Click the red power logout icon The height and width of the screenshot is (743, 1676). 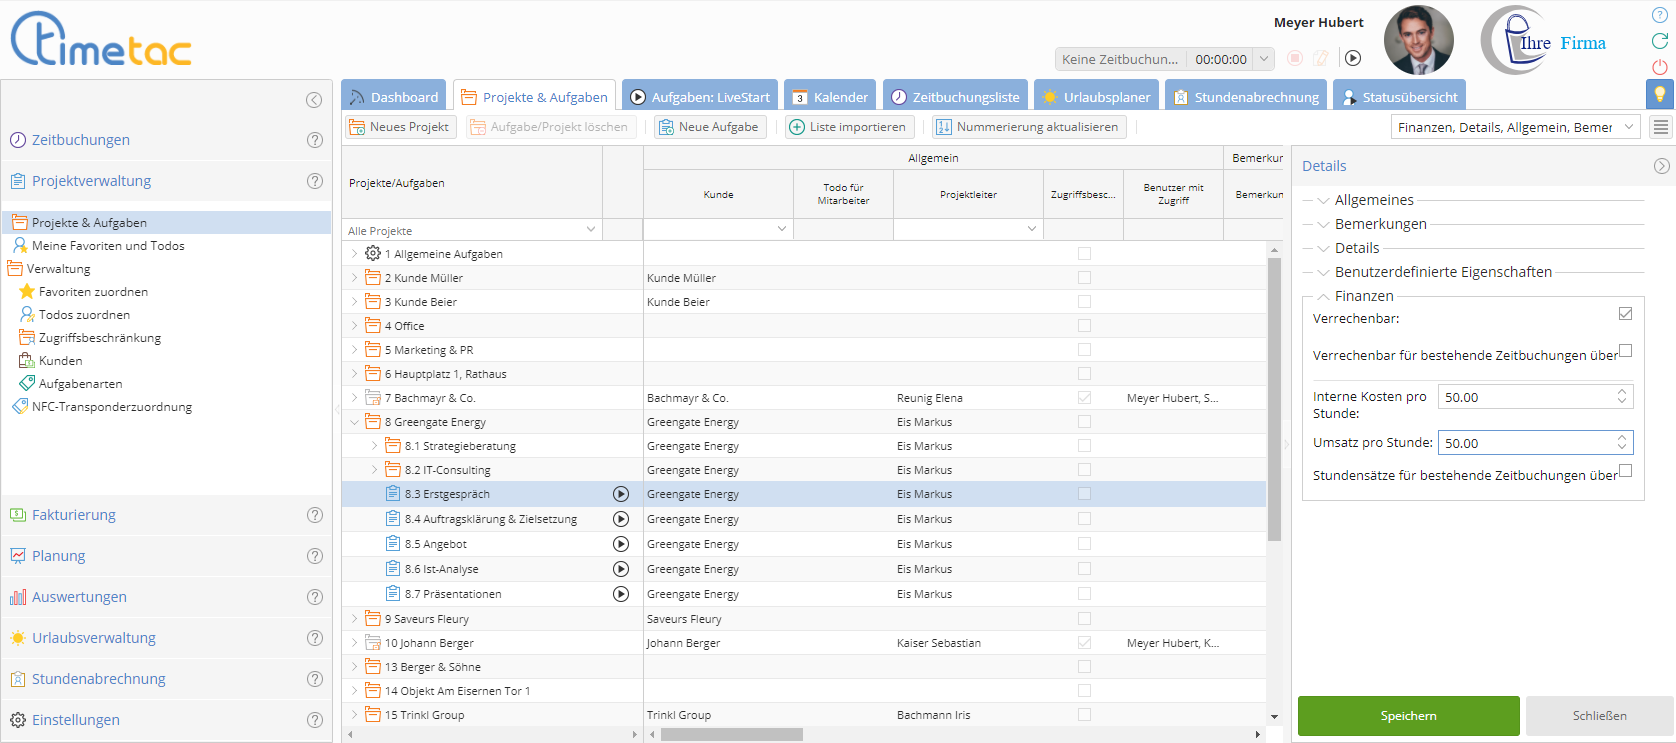coord(1660,67)
